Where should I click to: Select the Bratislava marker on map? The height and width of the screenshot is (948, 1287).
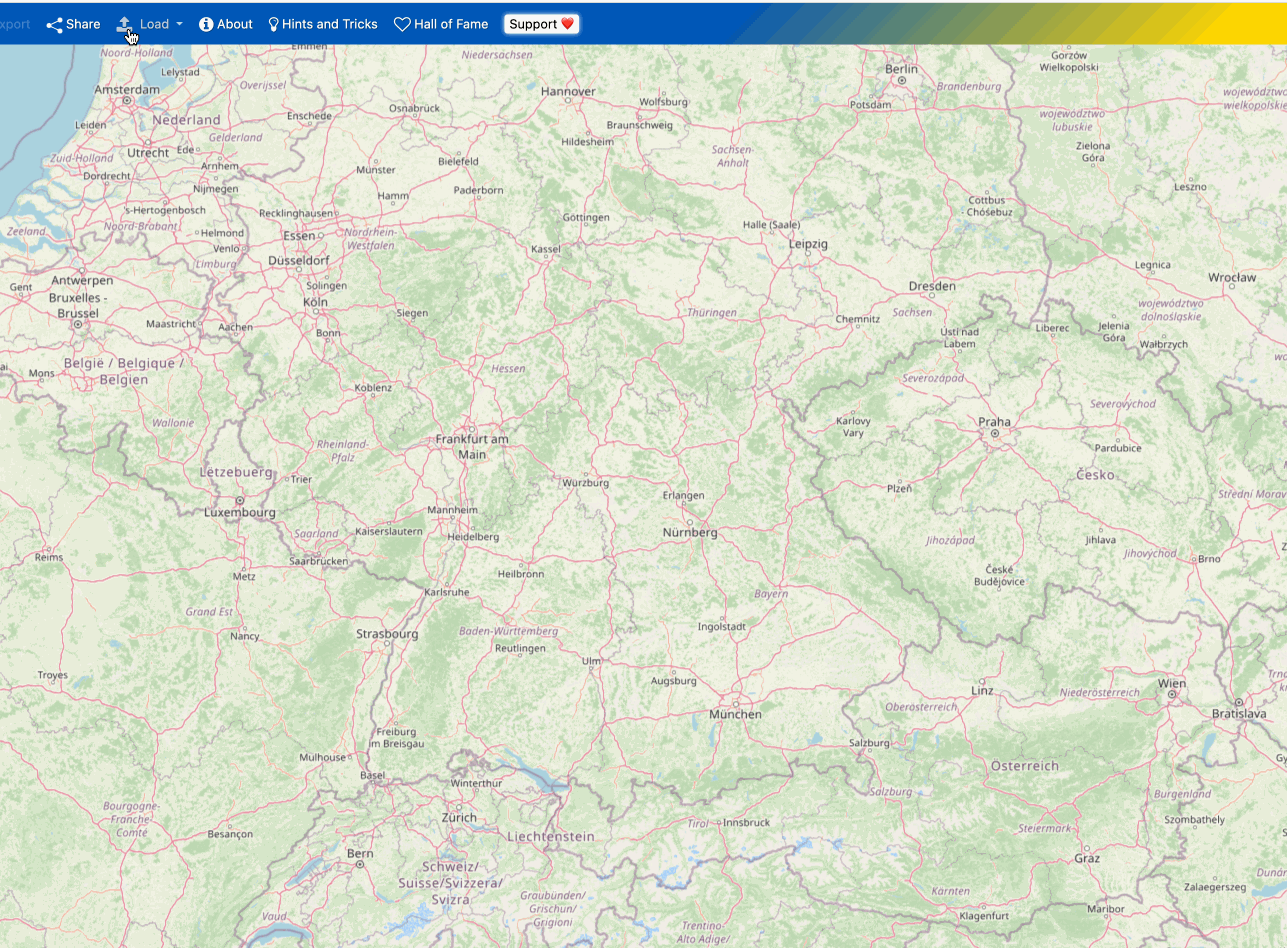coord(1238,702)
